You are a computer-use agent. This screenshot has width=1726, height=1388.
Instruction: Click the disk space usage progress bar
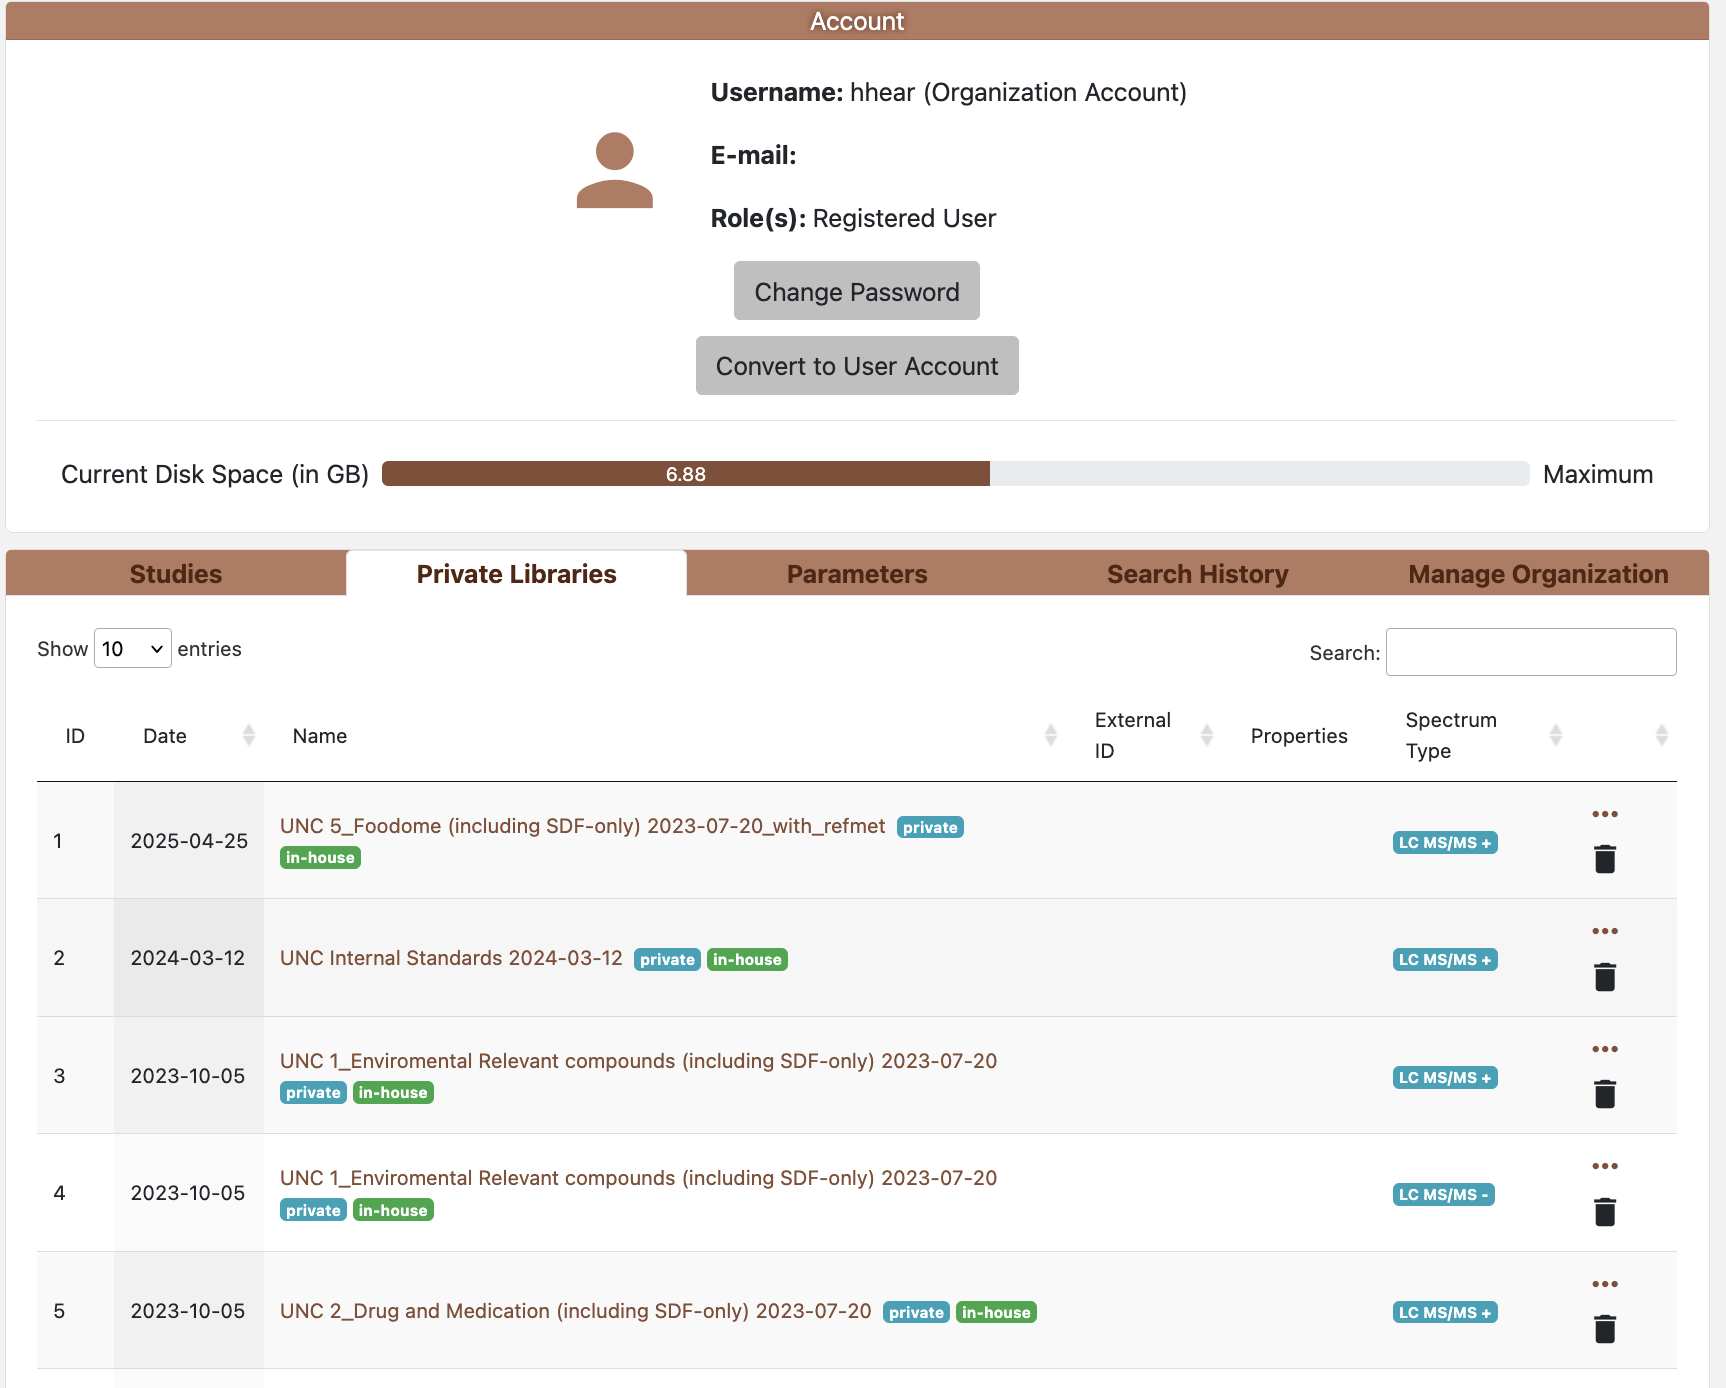955,474
